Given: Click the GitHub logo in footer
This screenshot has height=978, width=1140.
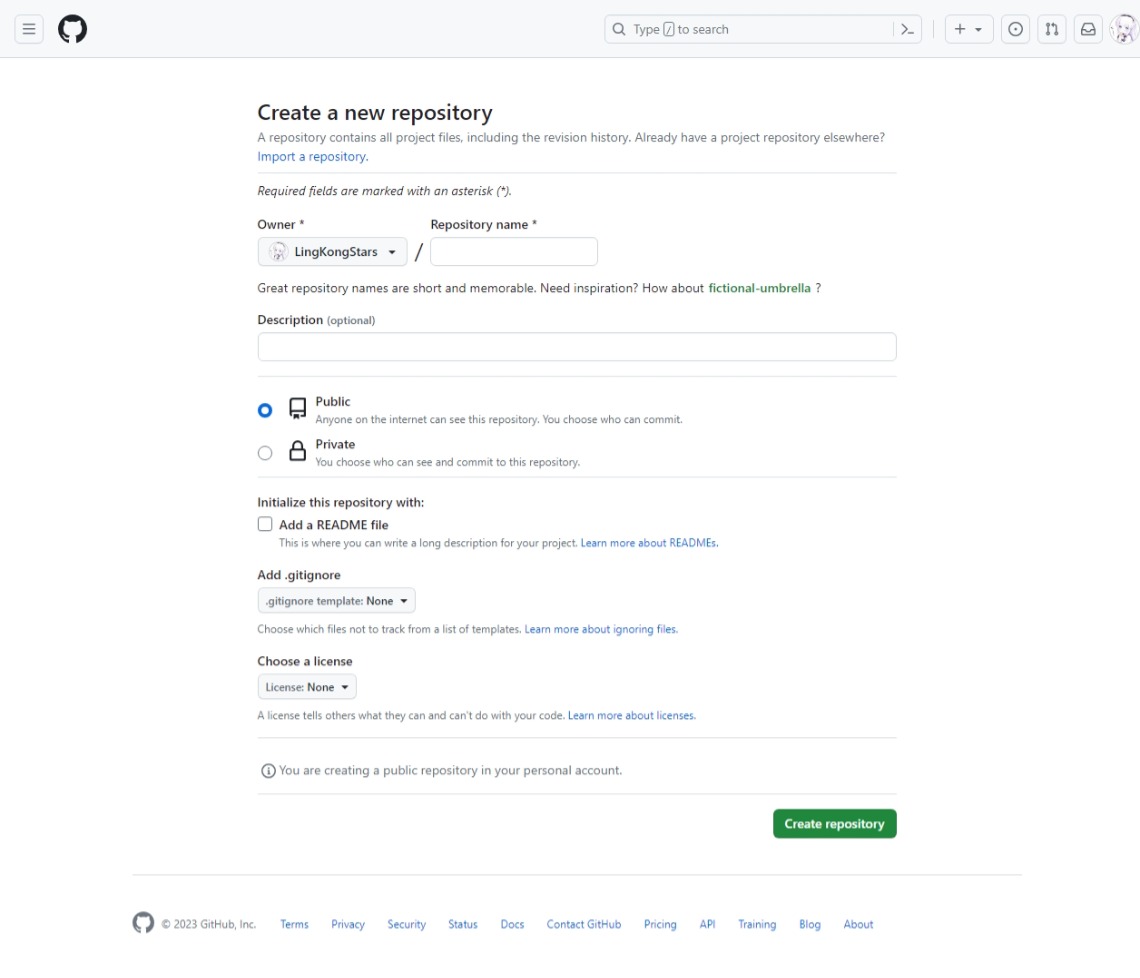Looking at the screenshot, I should [143, 923].
